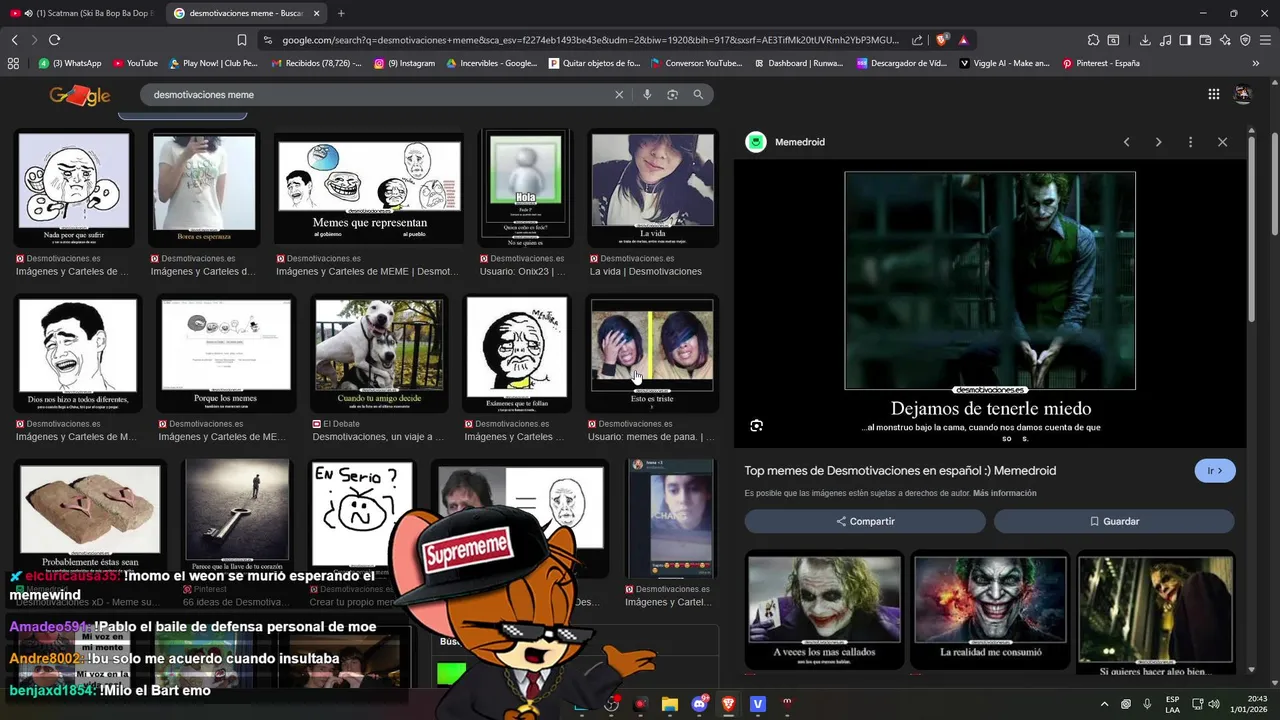
Task: Open Google Lens image search icon
Action: (673, 95)
